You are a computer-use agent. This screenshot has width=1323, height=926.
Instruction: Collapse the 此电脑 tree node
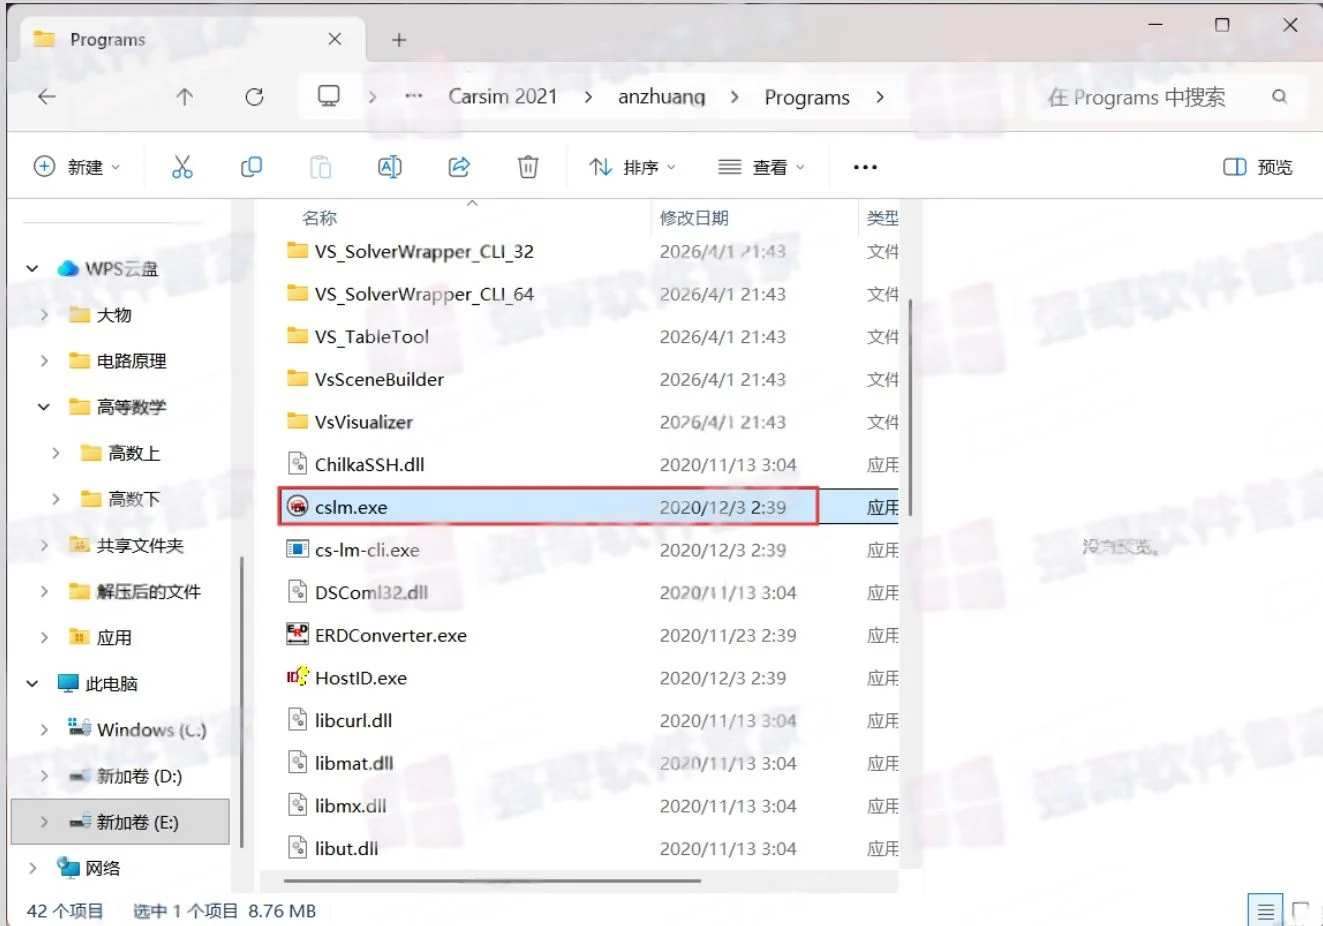click(32, 684)
